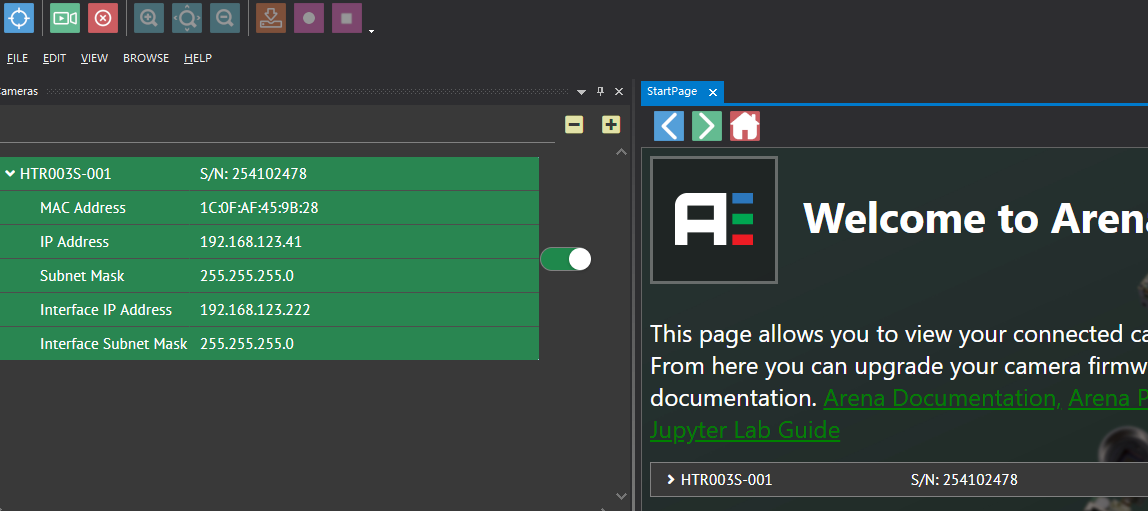The image size is (1148, 511).
Task: Open the BROWSE menu
Action: [146, 58]
